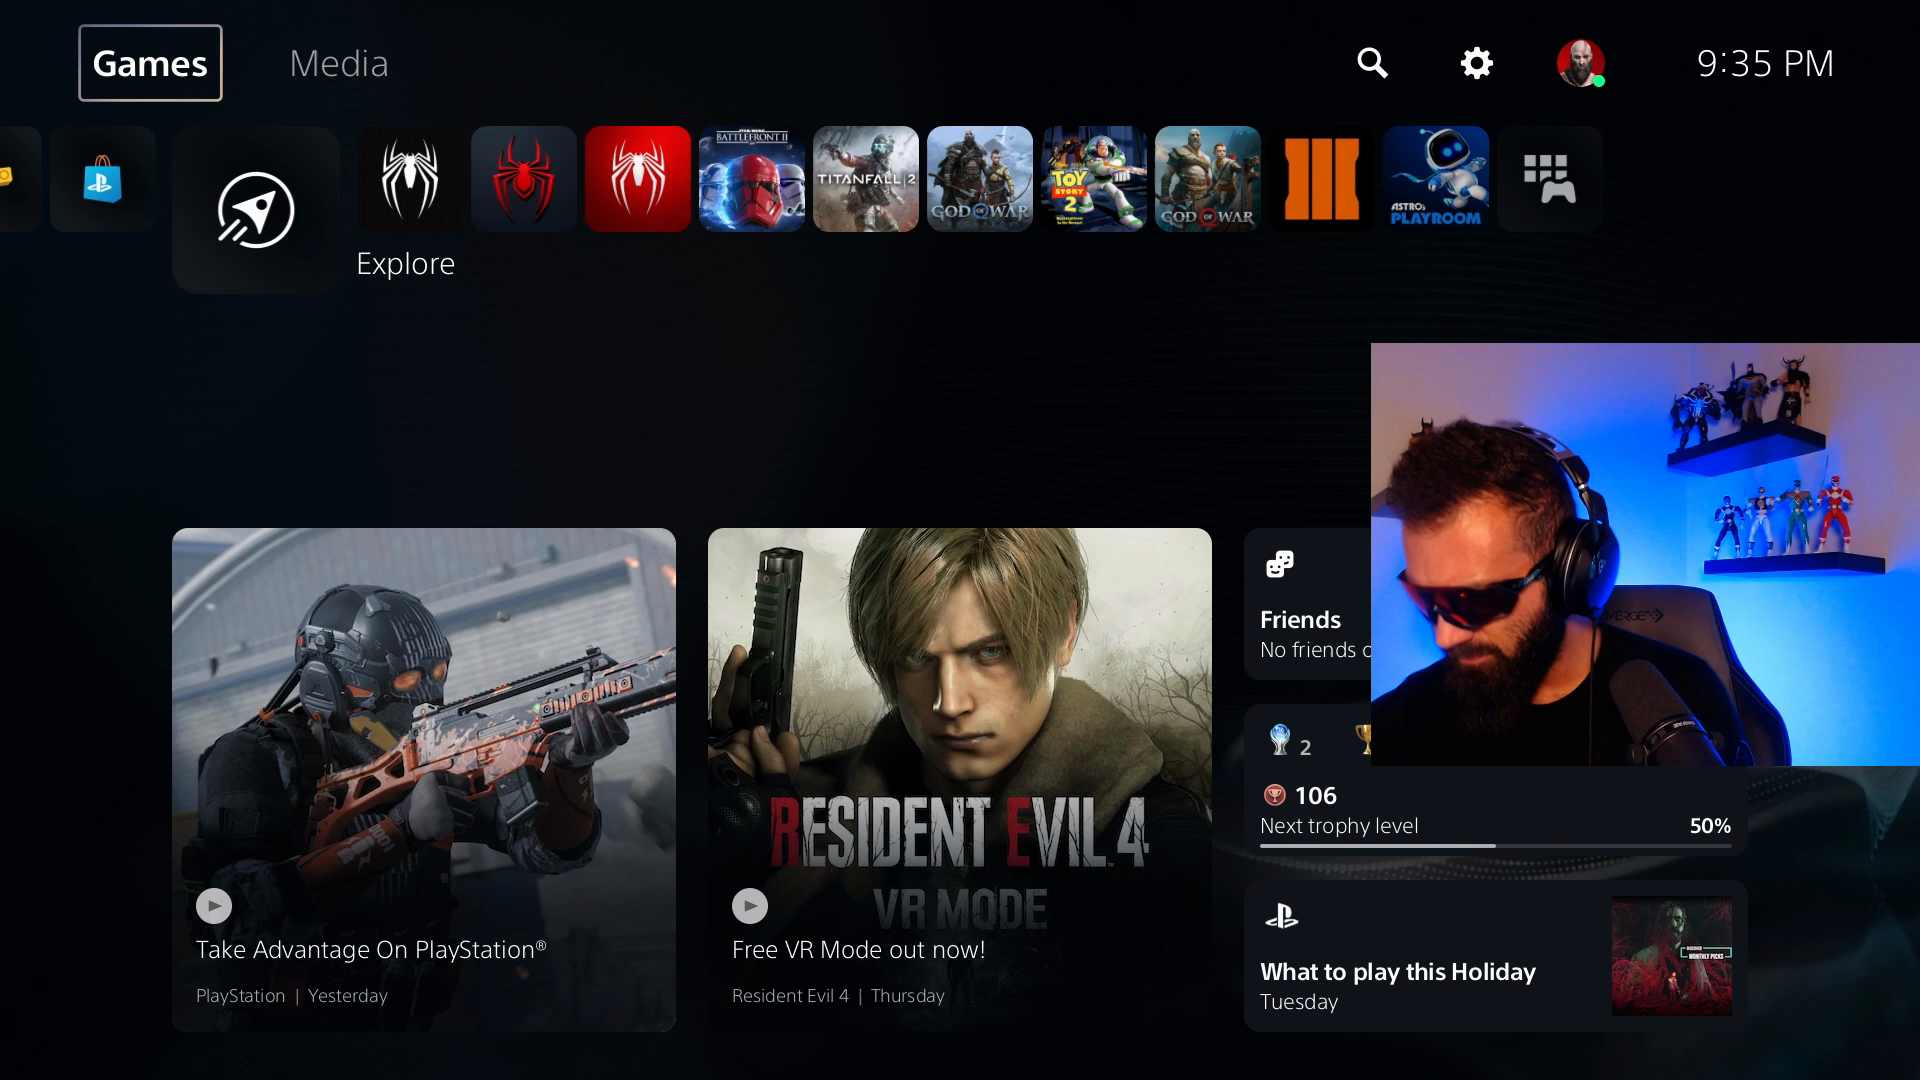Open the What to play this Holiday card
Viewport: 1920px width, 1080px height.
(1496, 956)
